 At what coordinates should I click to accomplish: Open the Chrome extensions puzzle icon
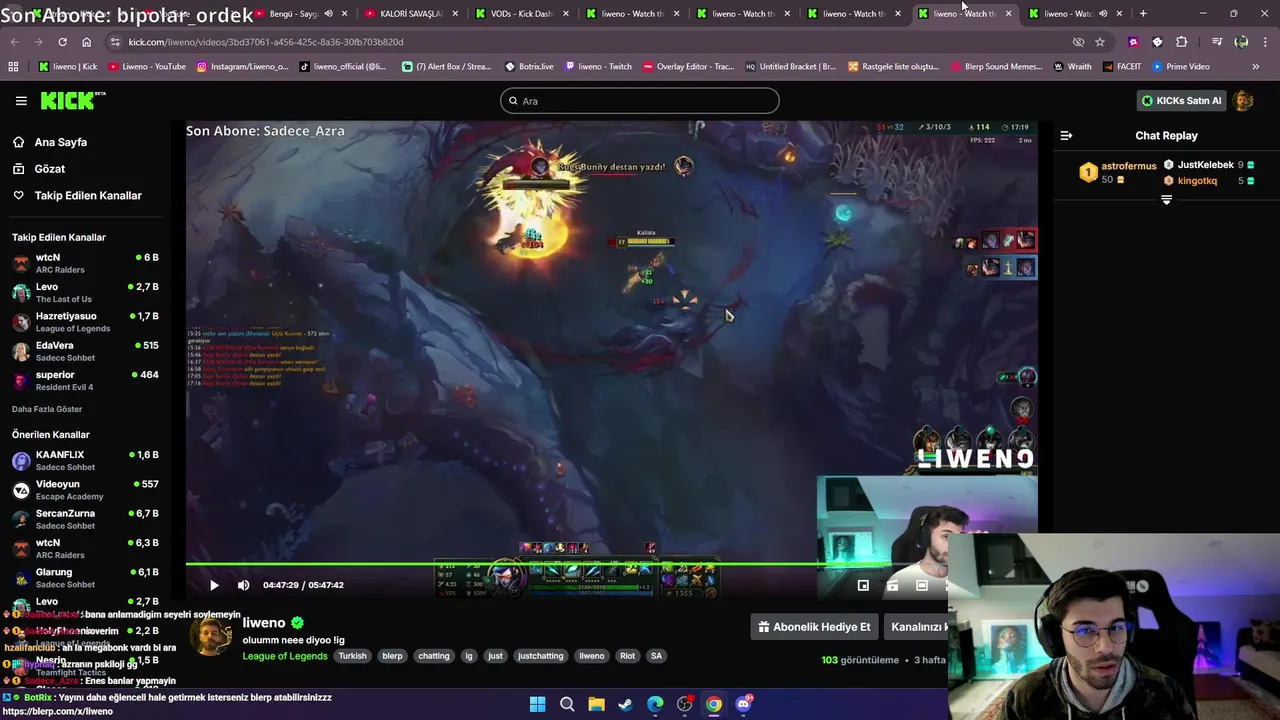pos(1181,42)
